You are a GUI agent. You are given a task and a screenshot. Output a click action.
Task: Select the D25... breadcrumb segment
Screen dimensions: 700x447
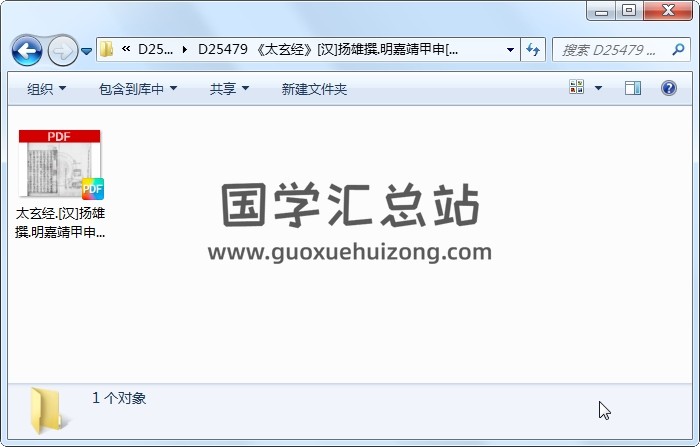click(x=155, y=49)
